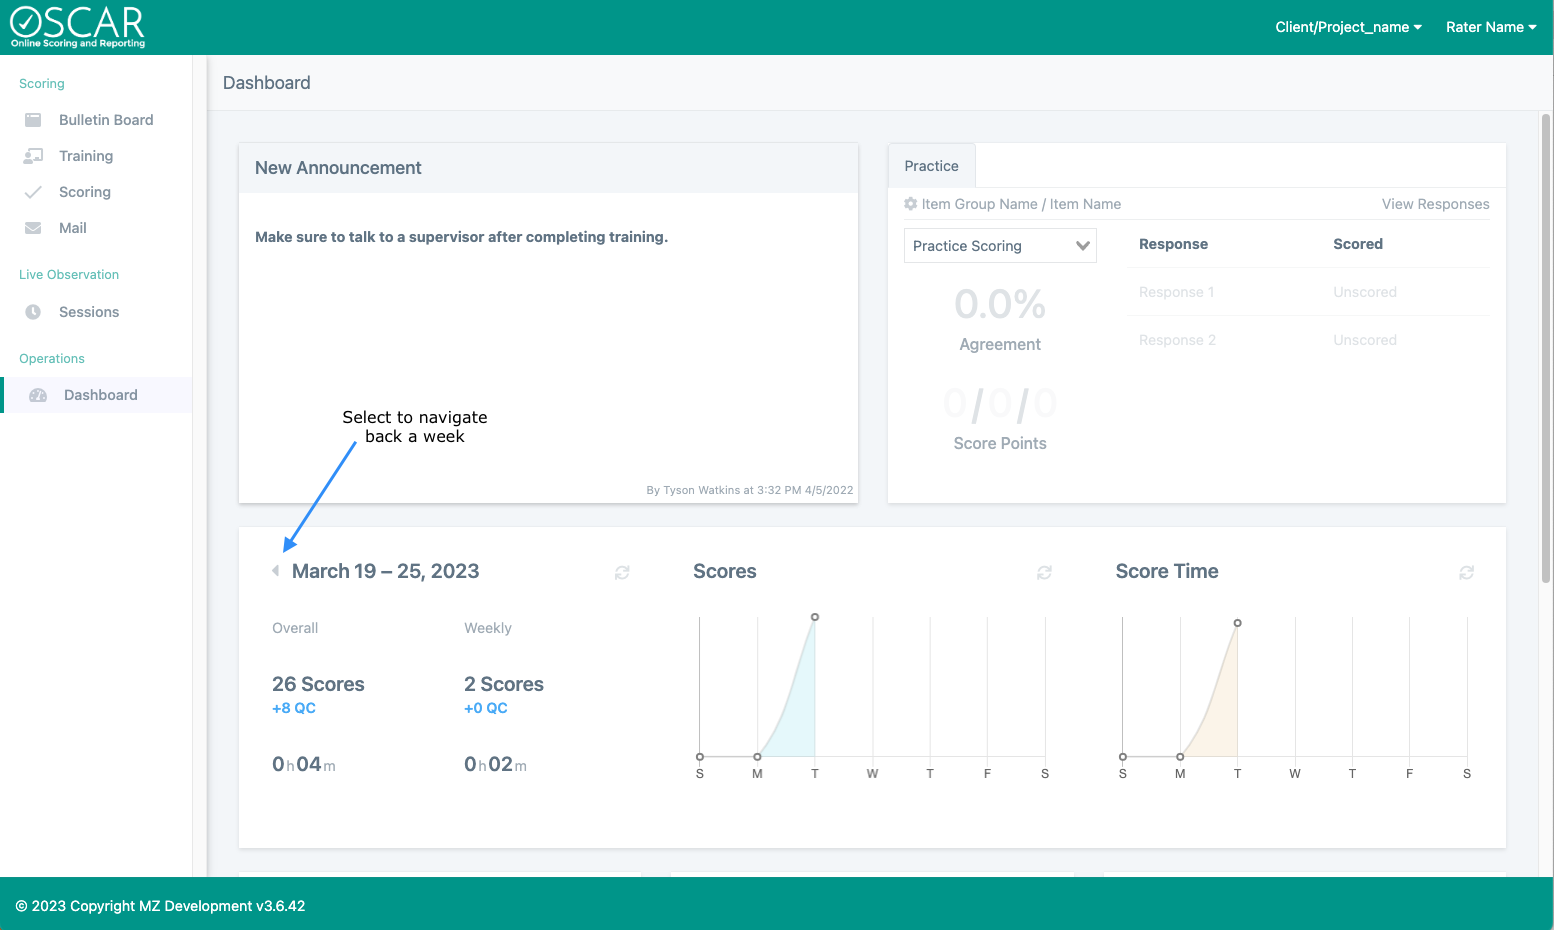Open the Client/Project_name dropdown
1554x930 pixels.
[x=1348, y=27]
